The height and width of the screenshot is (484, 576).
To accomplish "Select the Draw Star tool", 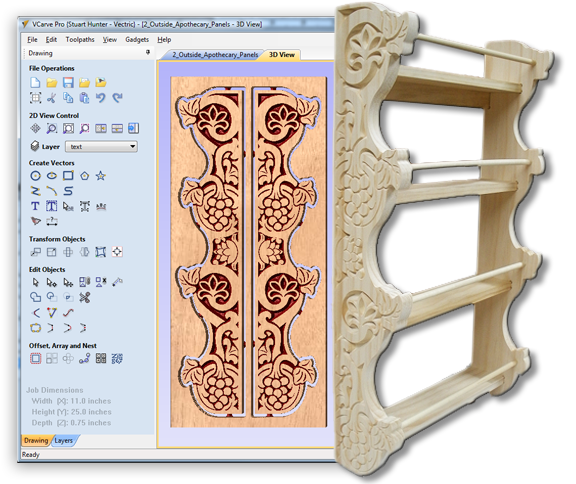I will point(101,176).
